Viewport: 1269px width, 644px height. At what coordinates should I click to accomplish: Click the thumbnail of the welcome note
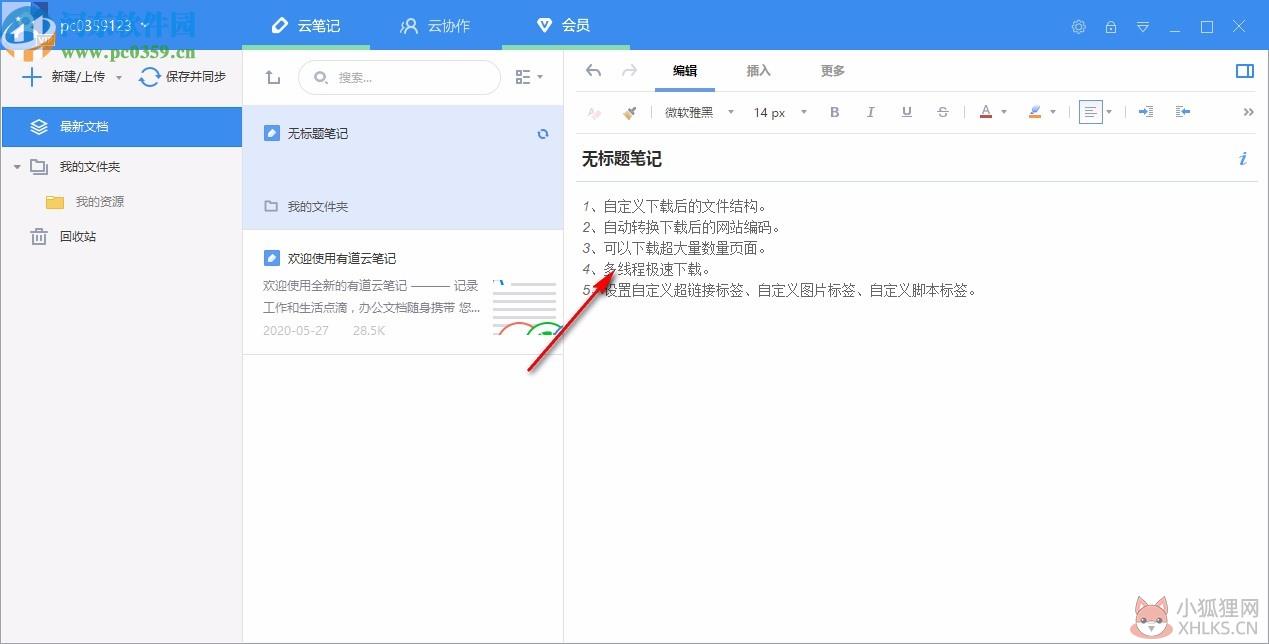(525, 307)
